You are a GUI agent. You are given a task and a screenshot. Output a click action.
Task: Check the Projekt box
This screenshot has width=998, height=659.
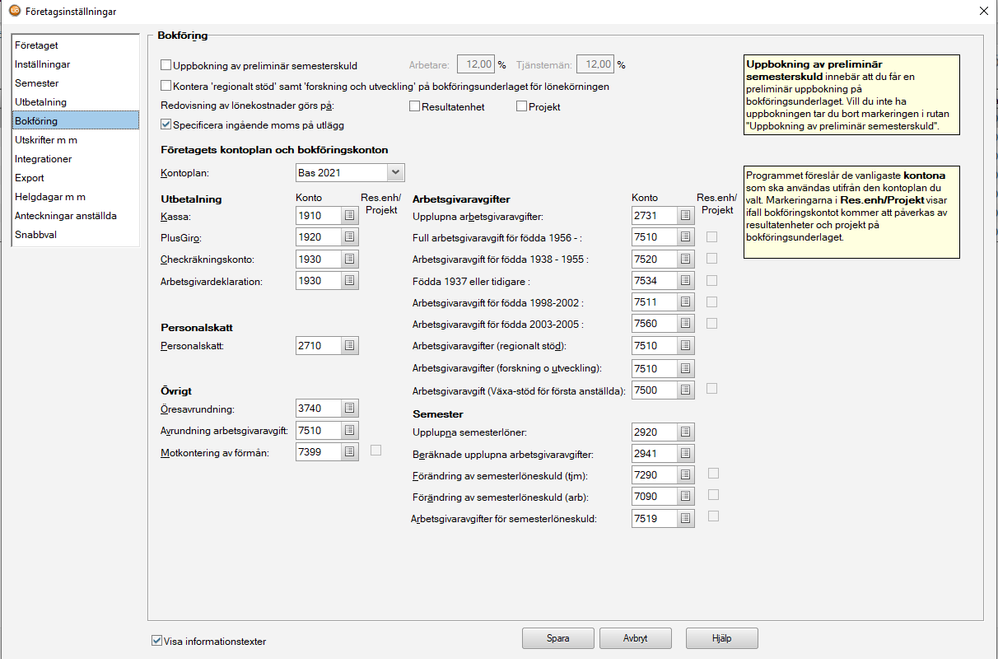pyautogui.click(x=521, y=106)
